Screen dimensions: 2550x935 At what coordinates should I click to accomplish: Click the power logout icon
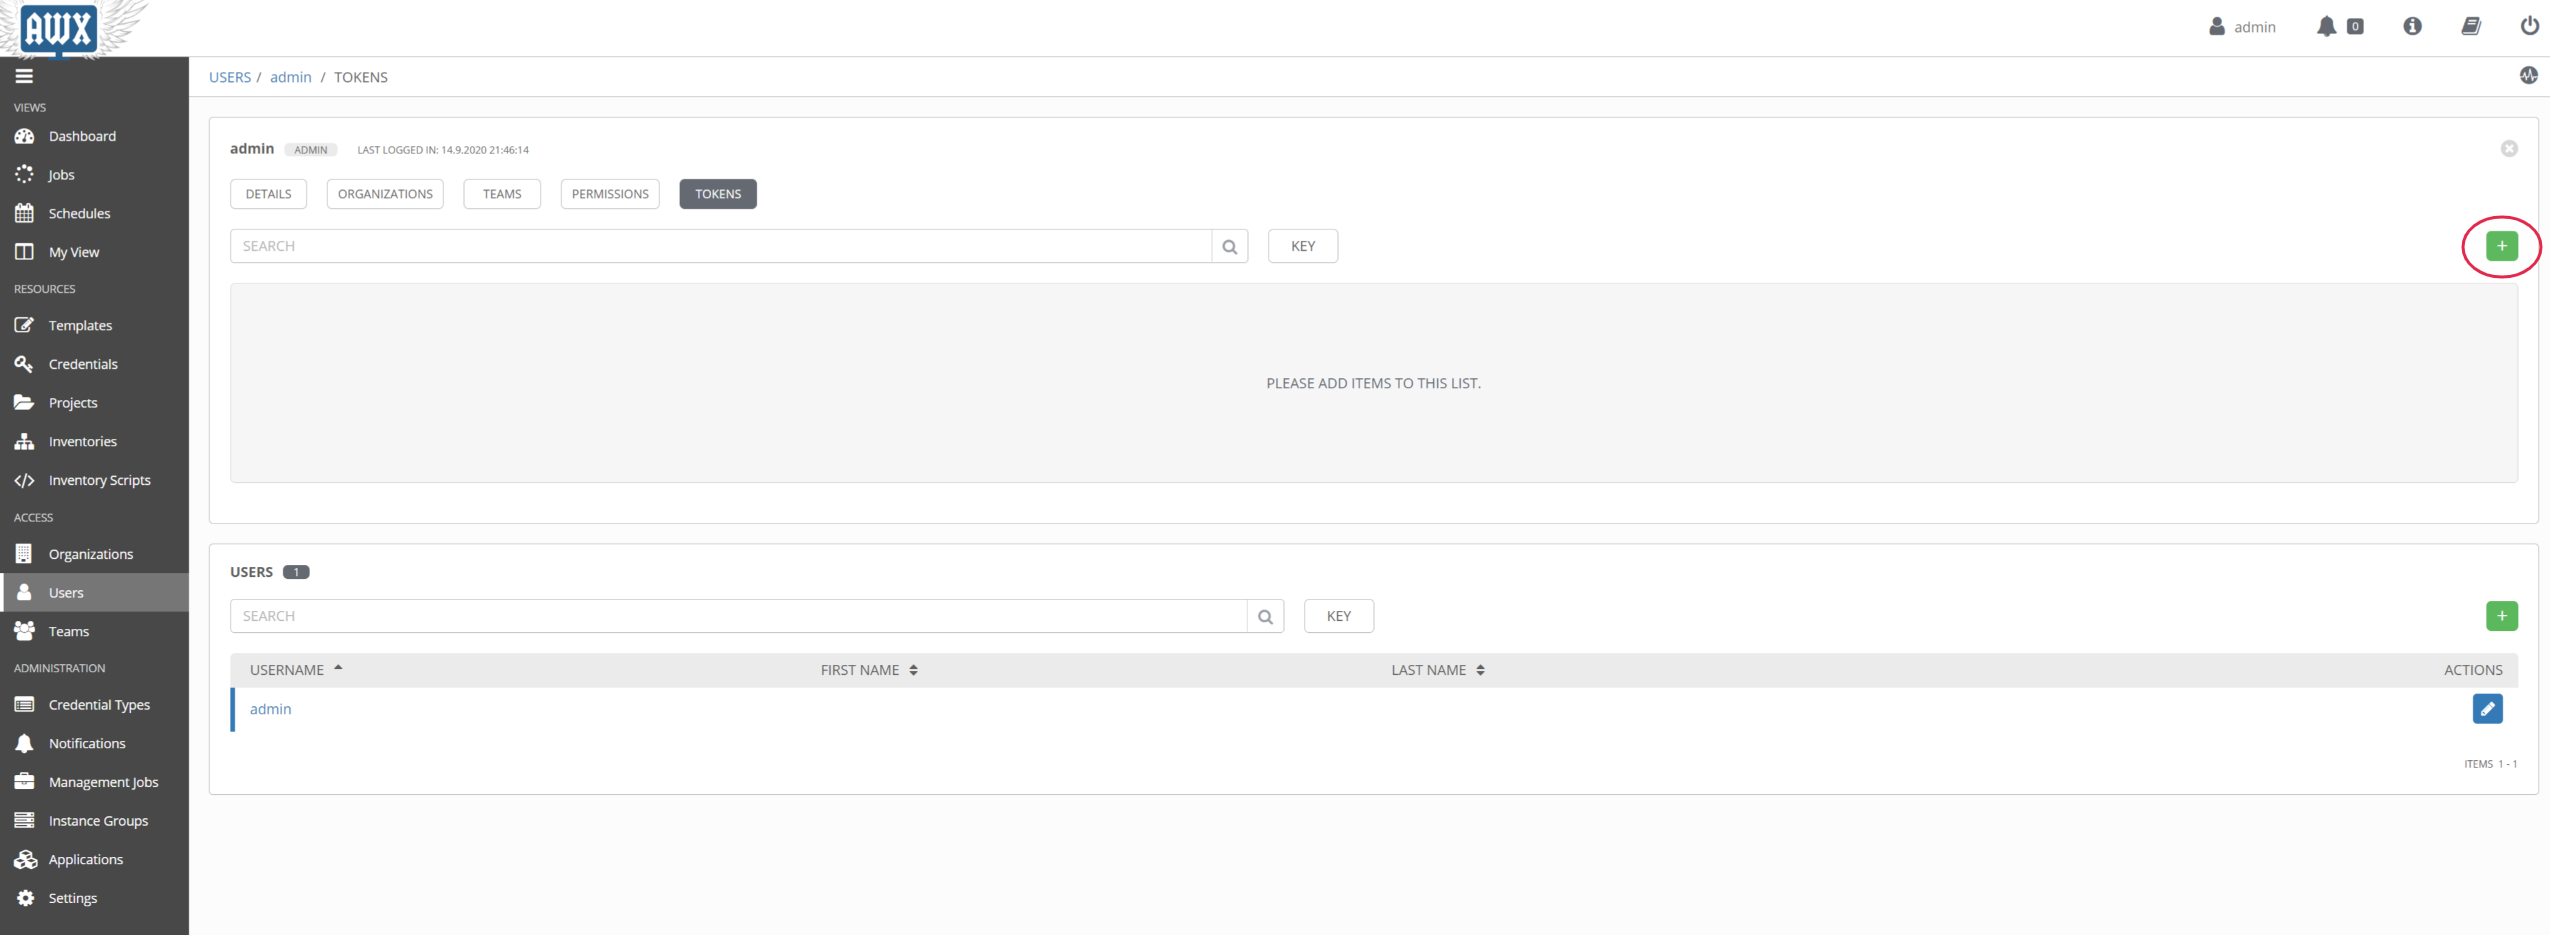point(2529,27)
